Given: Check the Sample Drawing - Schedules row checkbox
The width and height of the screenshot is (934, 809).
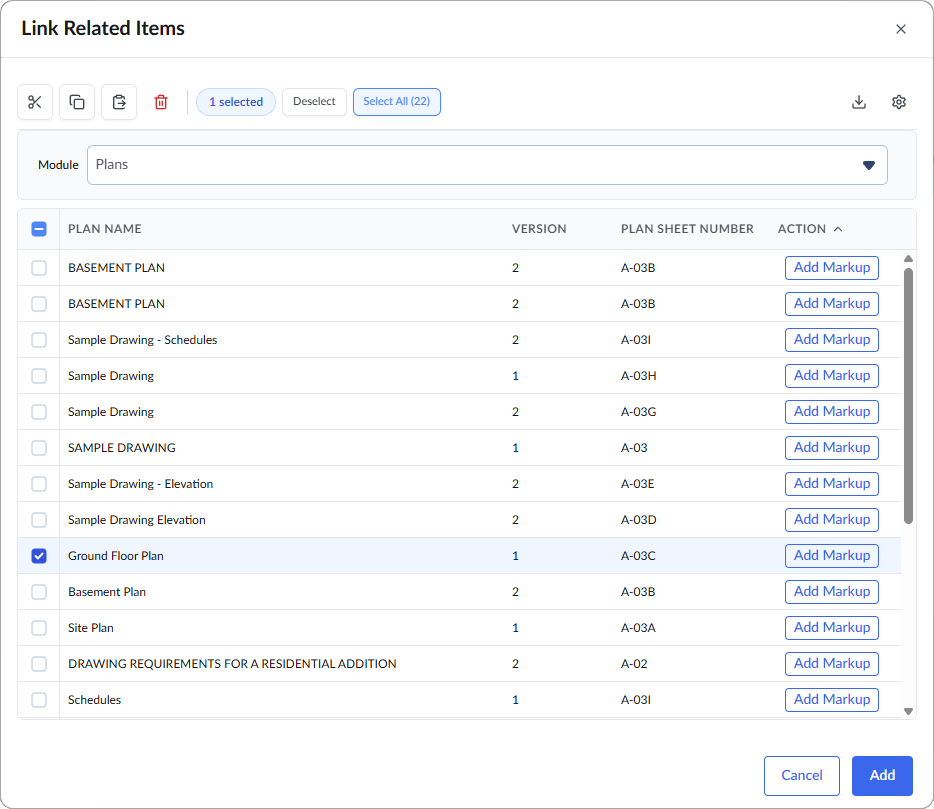Looking at the screenshot, I should click(x=39, y=340).
